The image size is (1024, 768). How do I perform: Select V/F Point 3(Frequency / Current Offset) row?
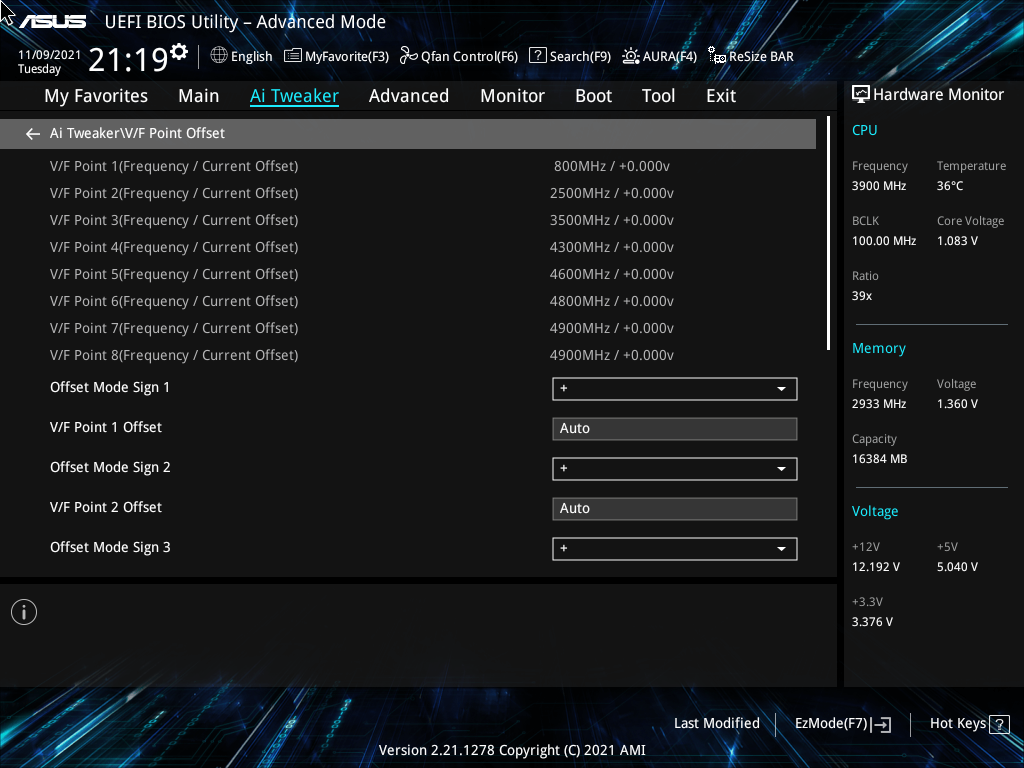click(x=408, y=221)
